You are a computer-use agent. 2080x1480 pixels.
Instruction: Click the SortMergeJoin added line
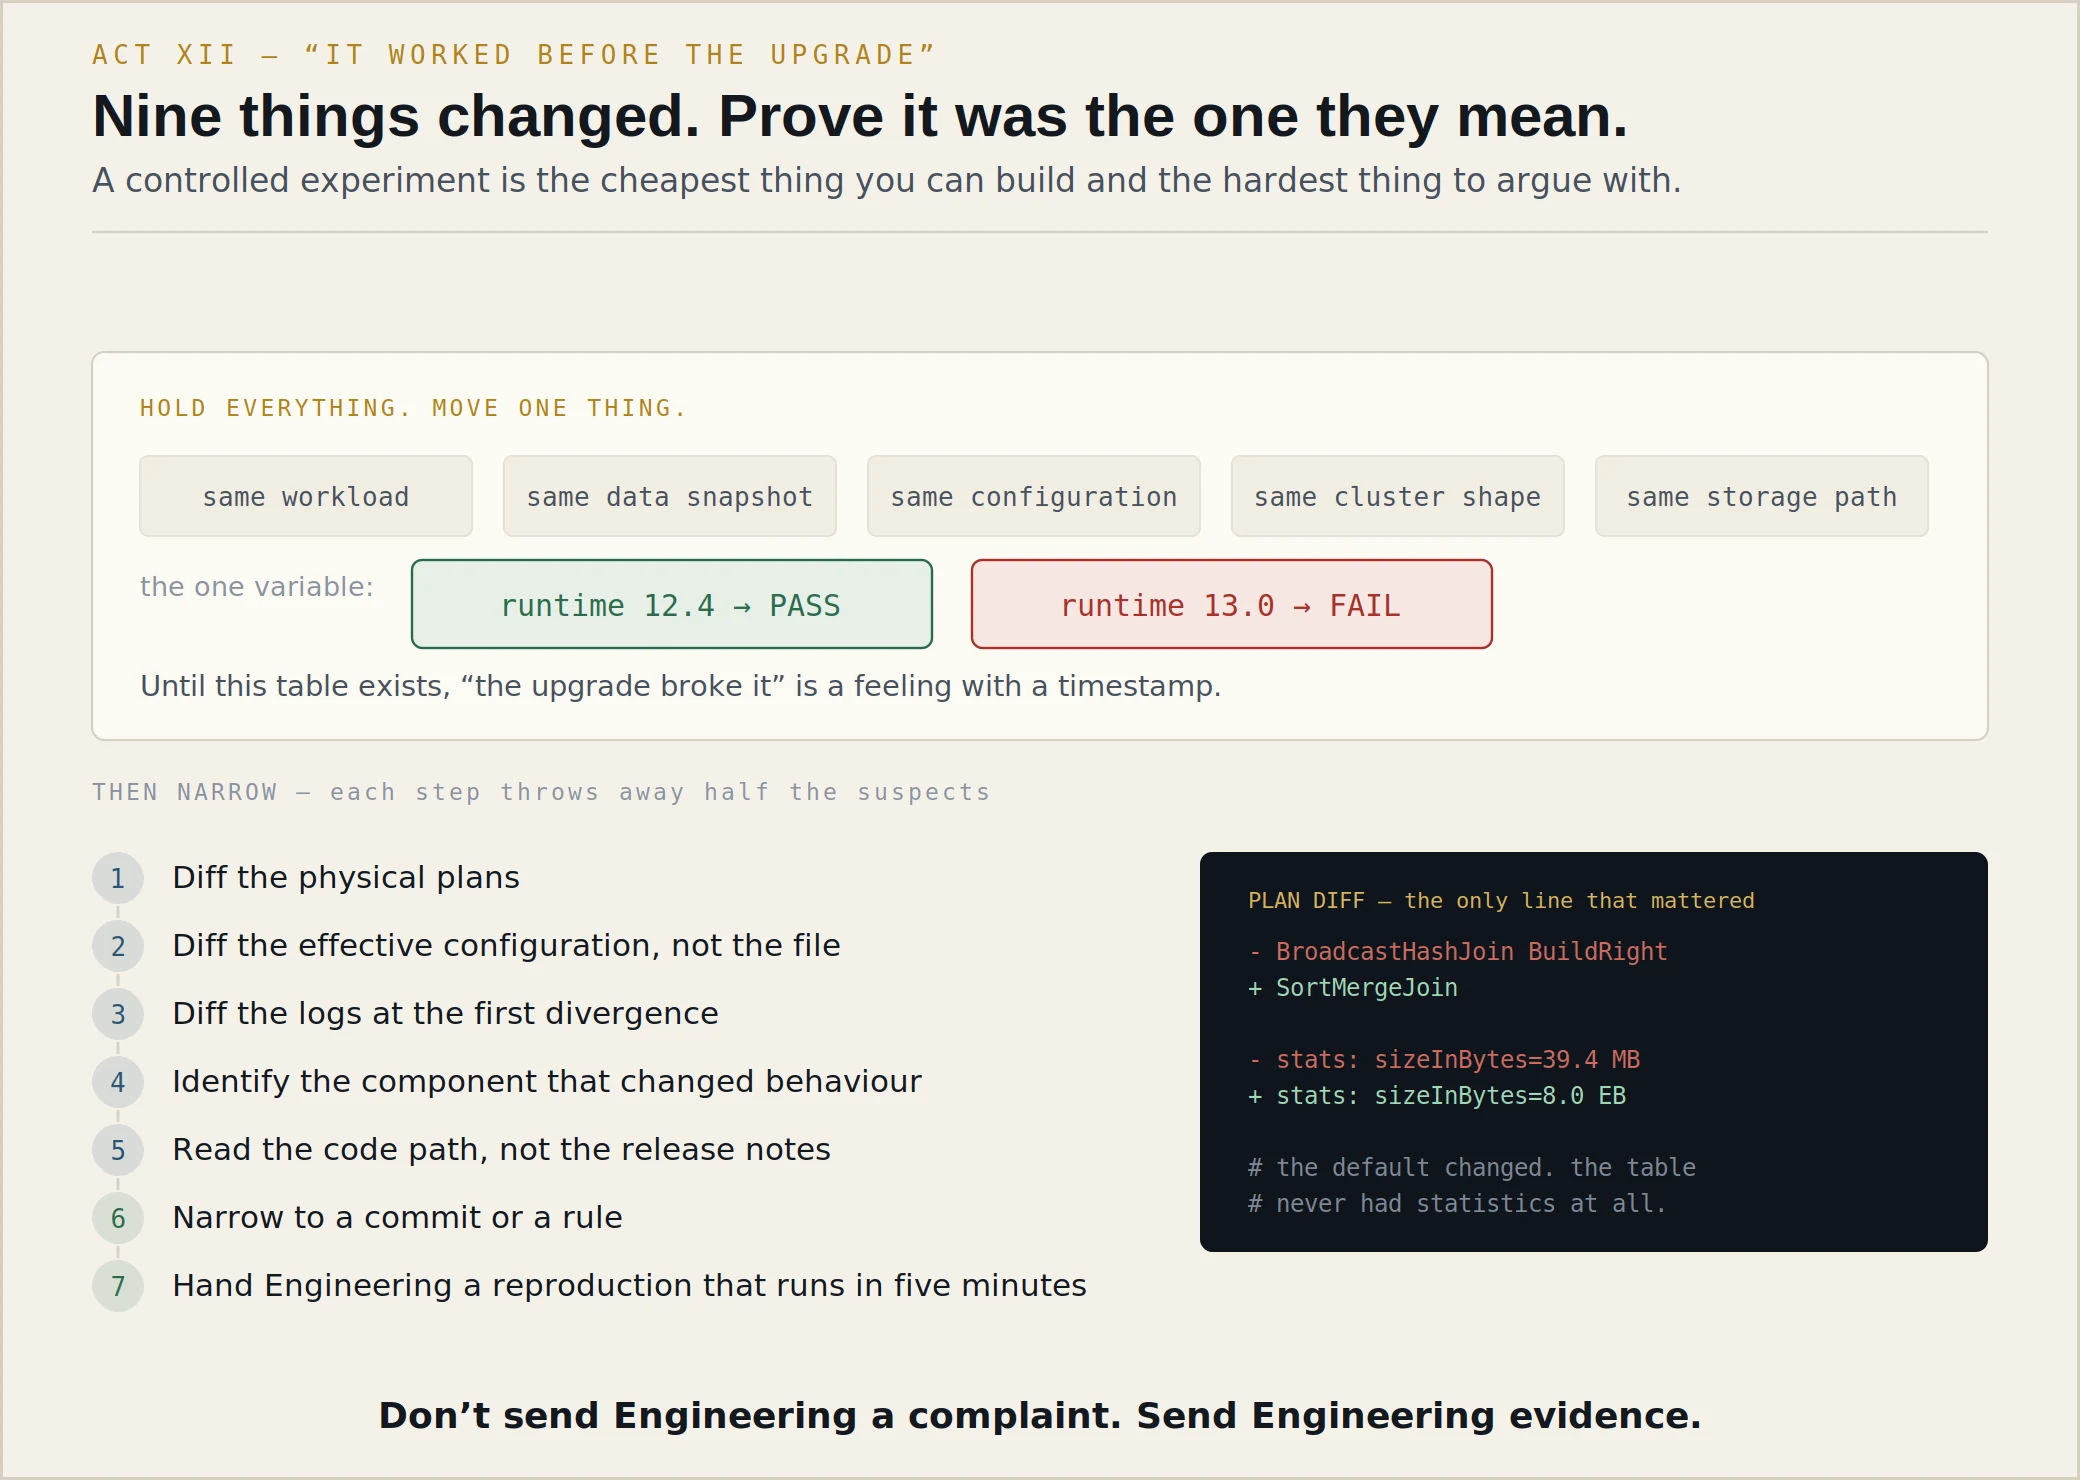pyautogui.click(x=1353, y=987)
